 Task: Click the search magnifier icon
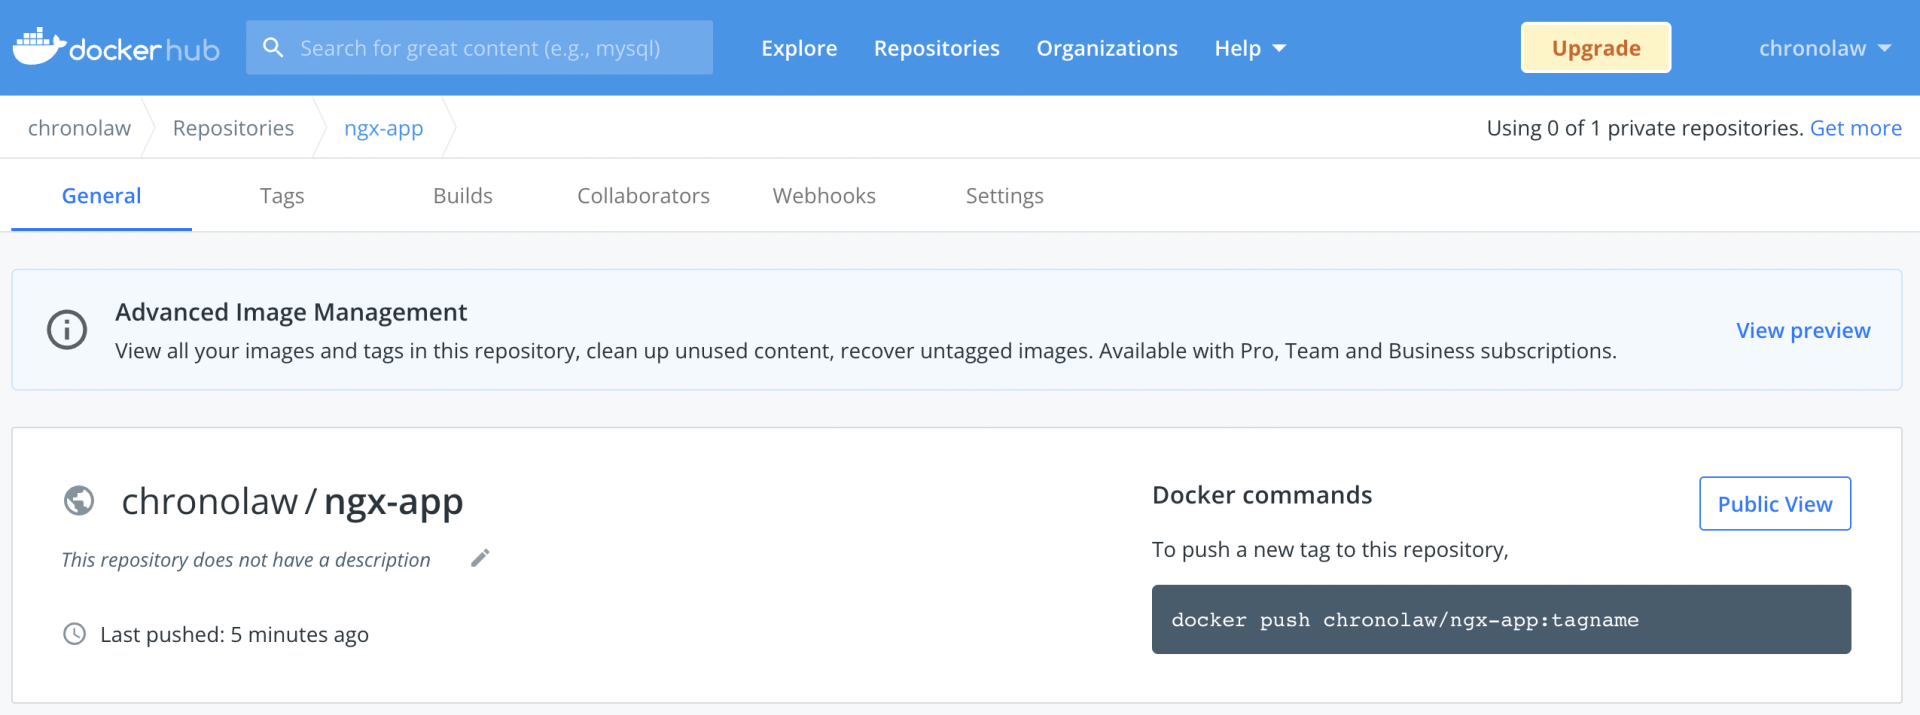272,47
